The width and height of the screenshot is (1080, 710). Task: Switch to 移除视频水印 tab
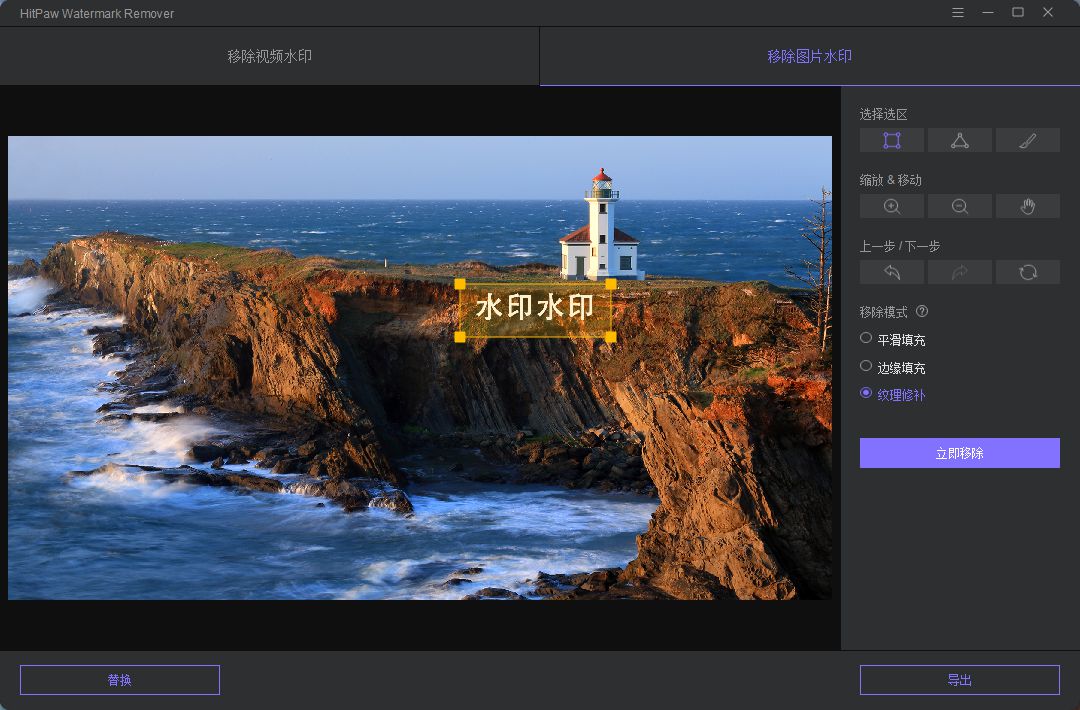(269, 56)
